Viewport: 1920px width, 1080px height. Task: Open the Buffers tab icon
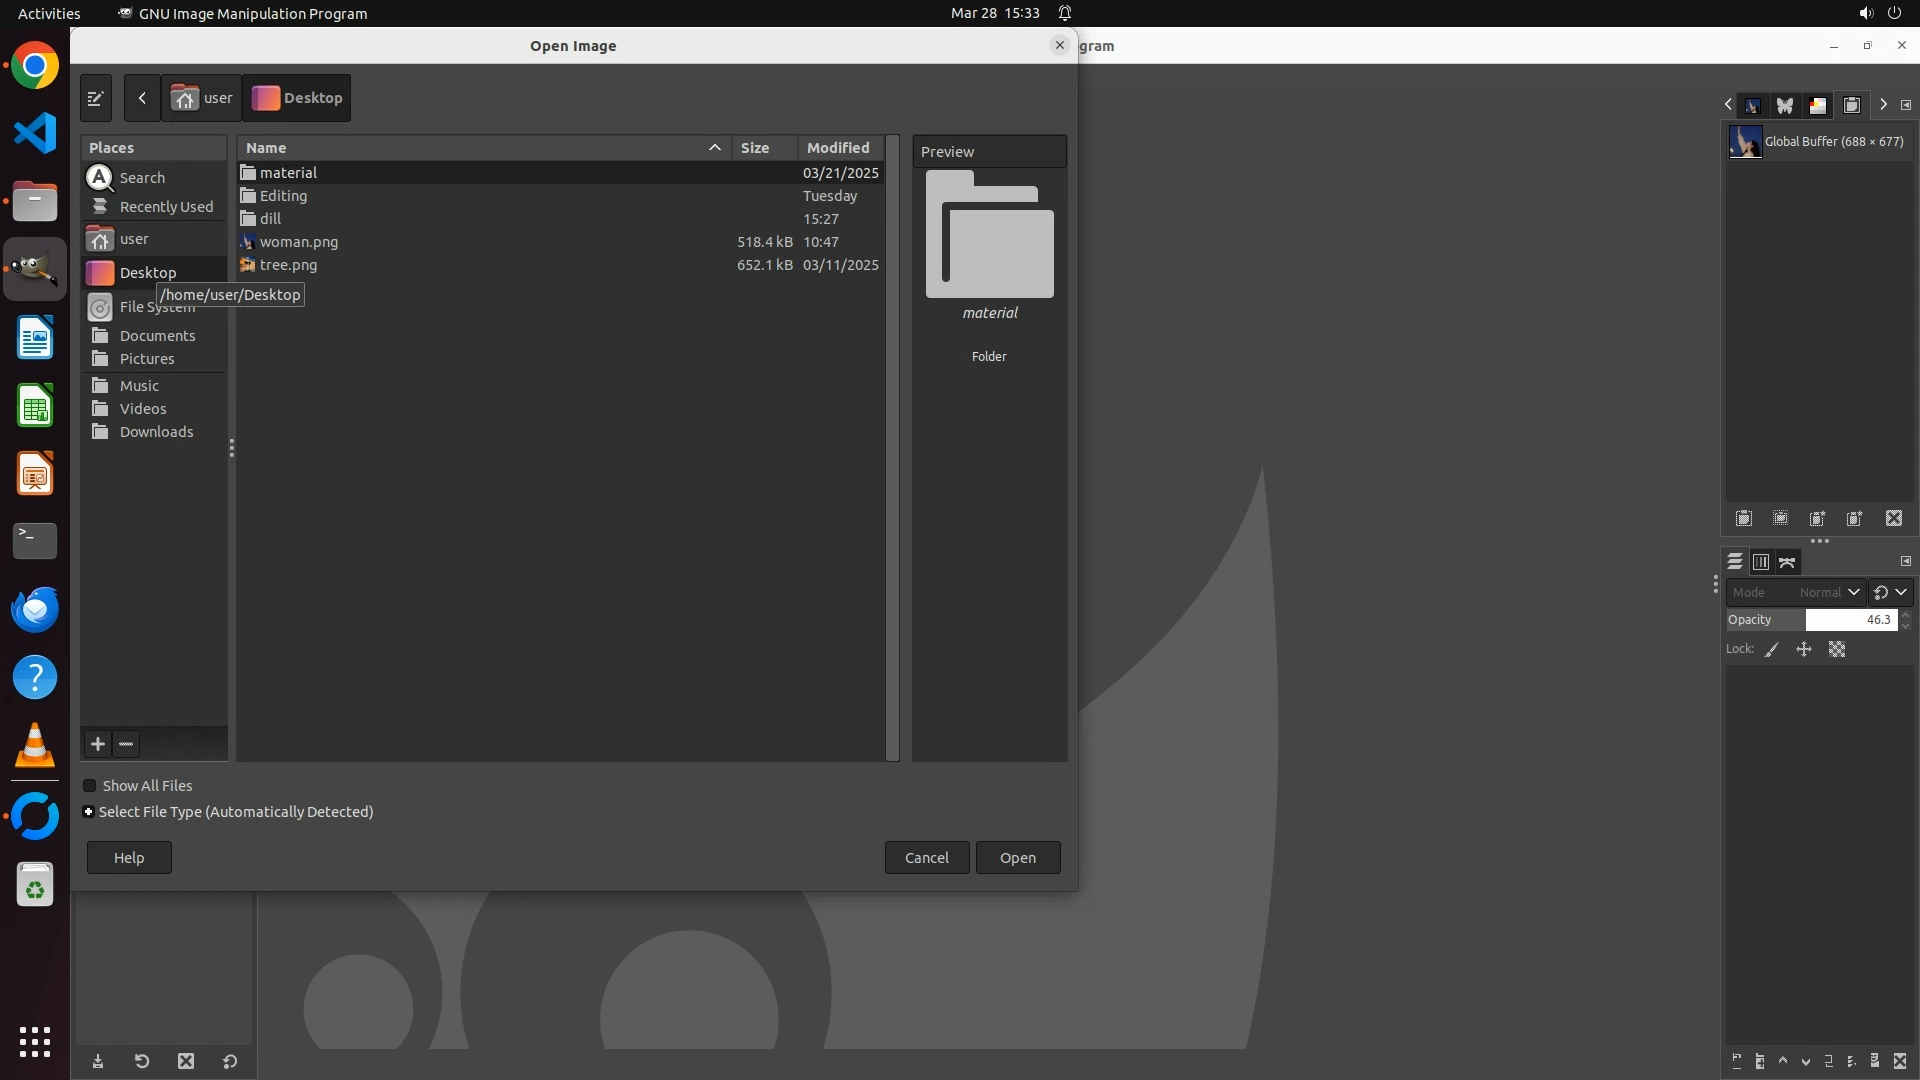click(1851, 105)
